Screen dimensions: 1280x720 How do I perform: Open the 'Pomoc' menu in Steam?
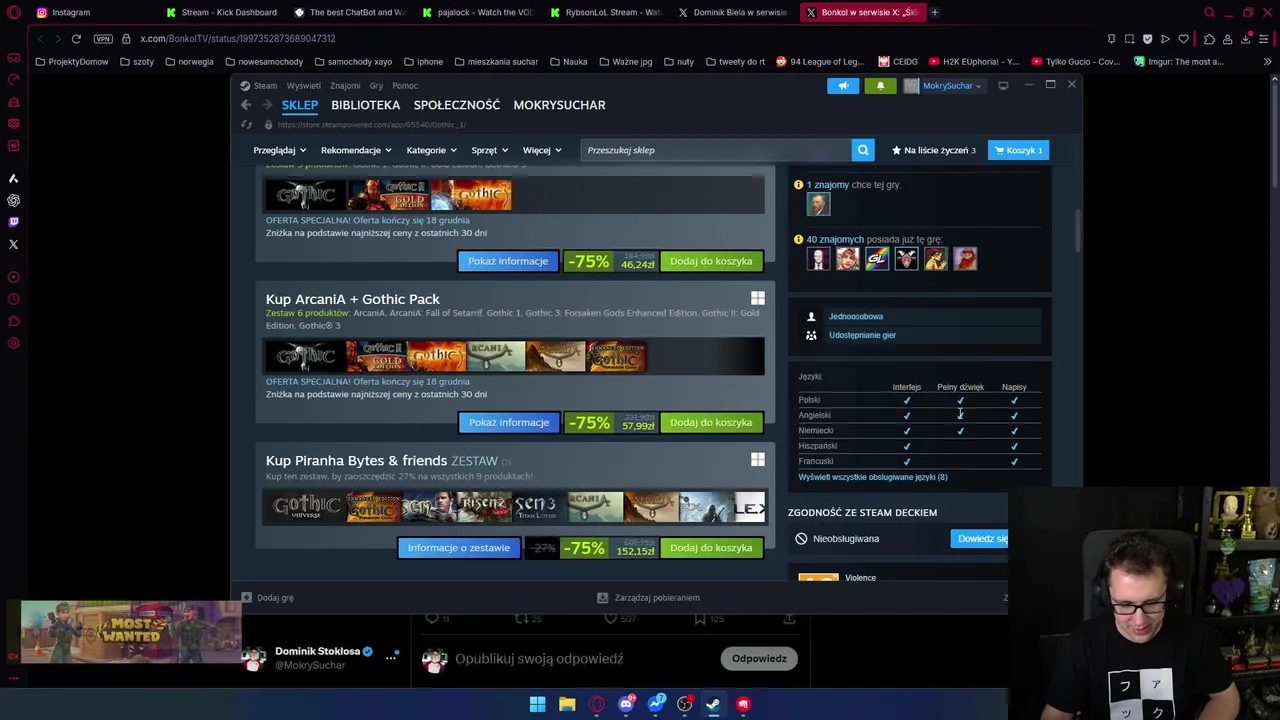[x=405, y=86]
